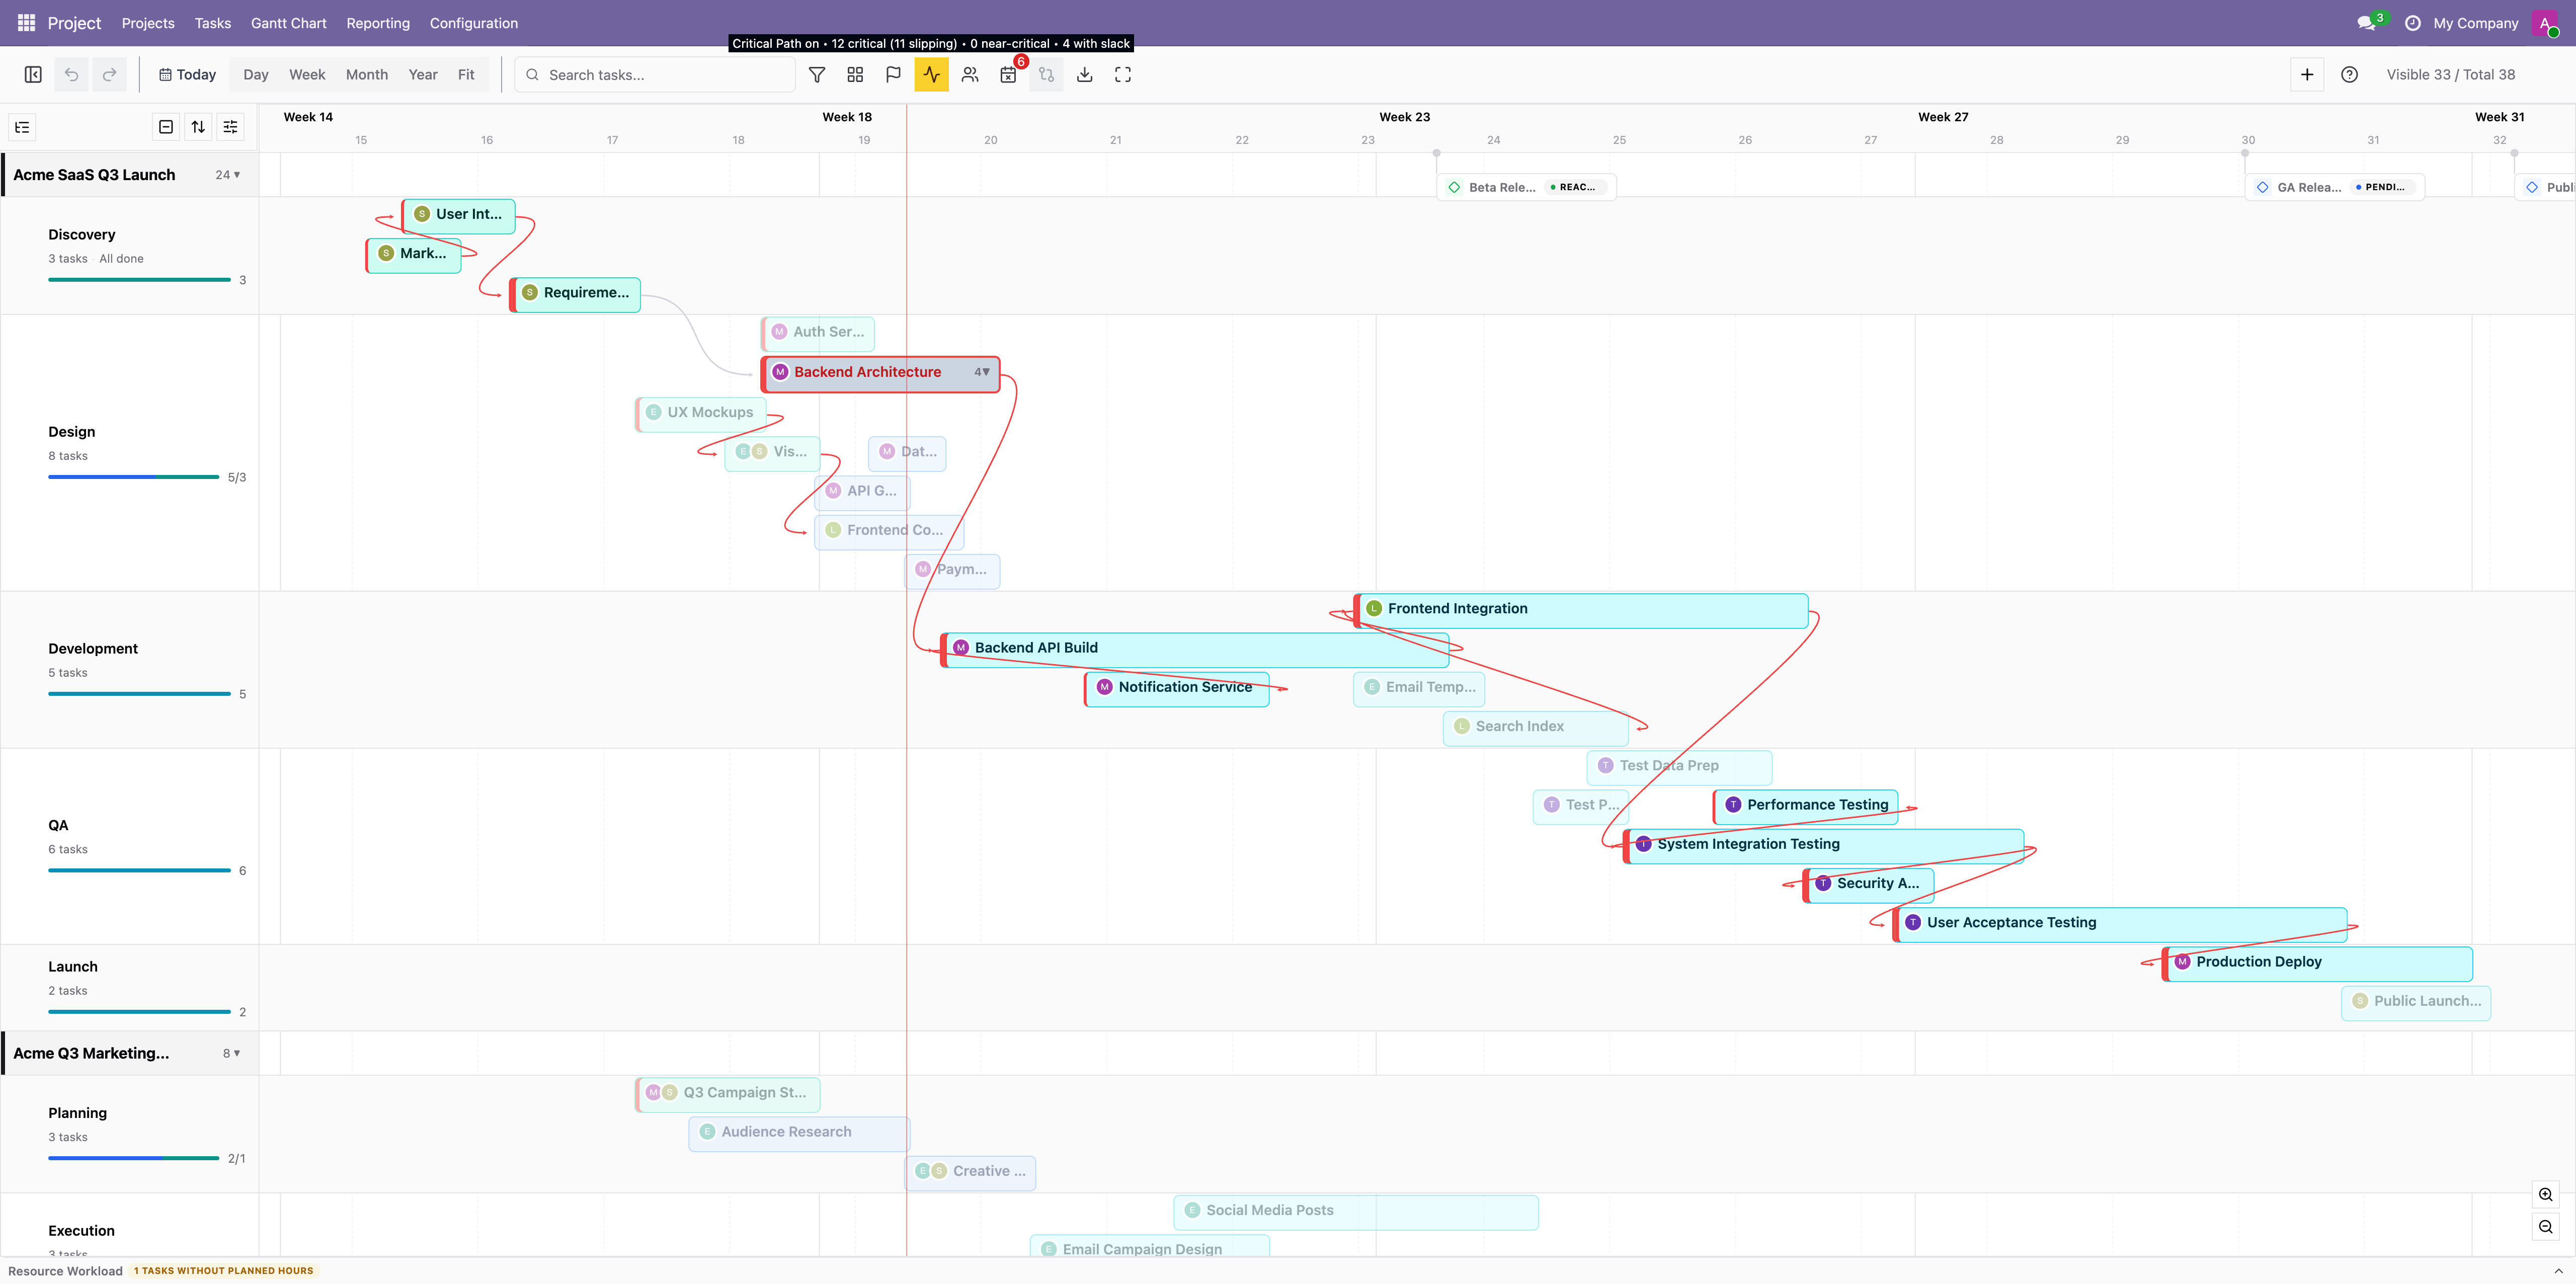Collapse the left sidebar panel

[33, 75]
